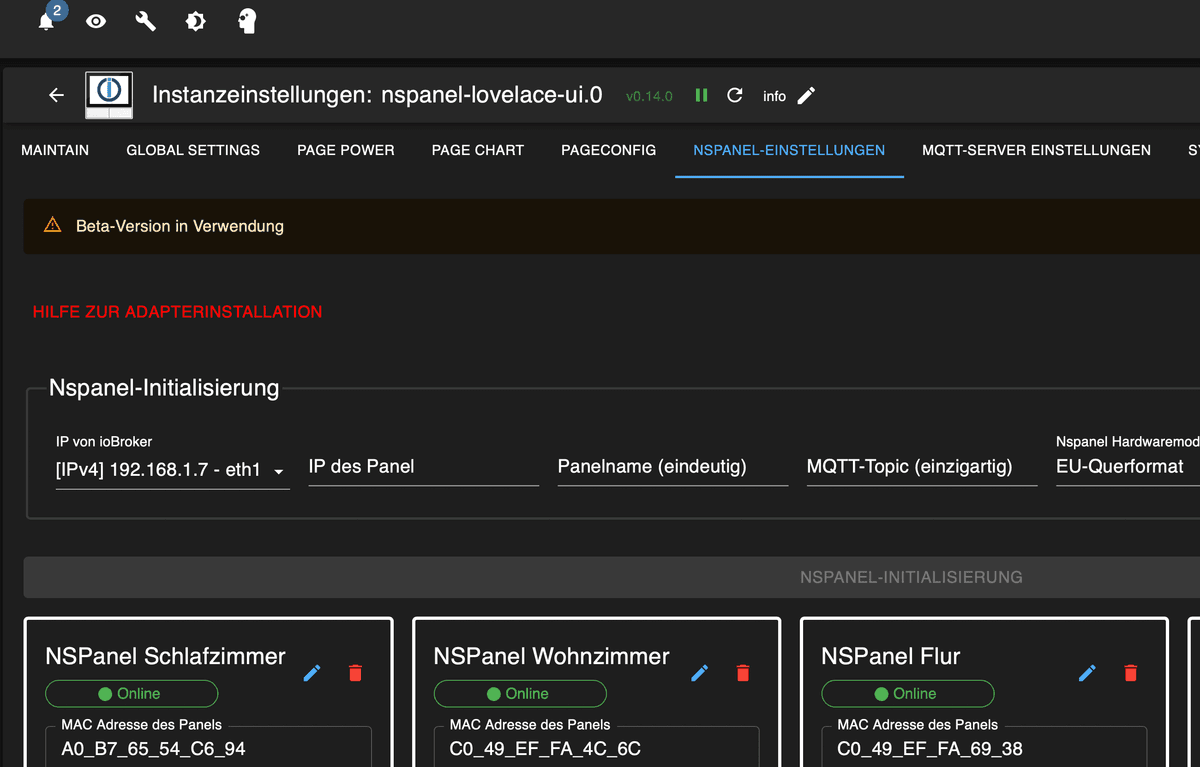The width and height of the screenshot is (1200, 767).
Task: Edit the NSPanel Wohnzimmer entry
Action: (x=700, y=673)
